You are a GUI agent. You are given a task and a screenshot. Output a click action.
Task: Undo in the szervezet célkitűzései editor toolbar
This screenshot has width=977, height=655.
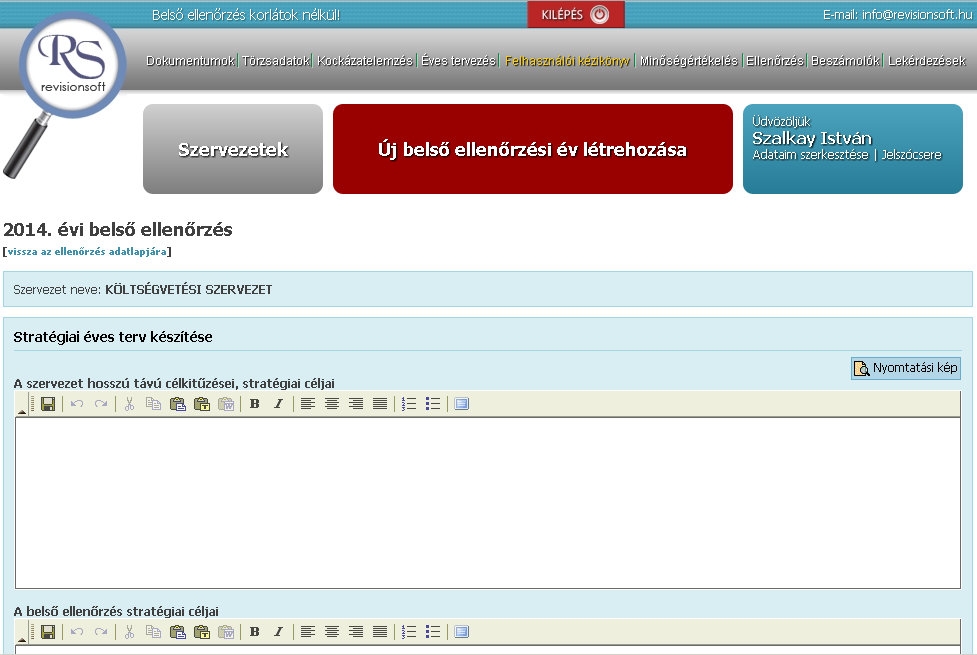77,404
